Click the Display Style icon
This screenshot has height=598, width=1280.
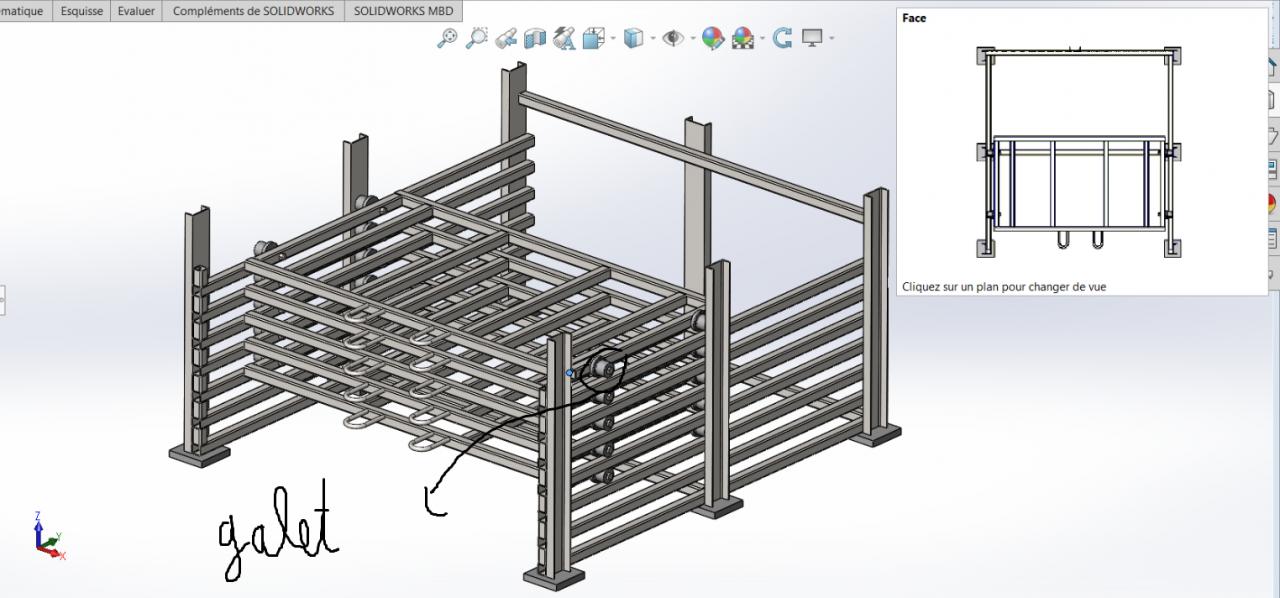pos(633,38)
